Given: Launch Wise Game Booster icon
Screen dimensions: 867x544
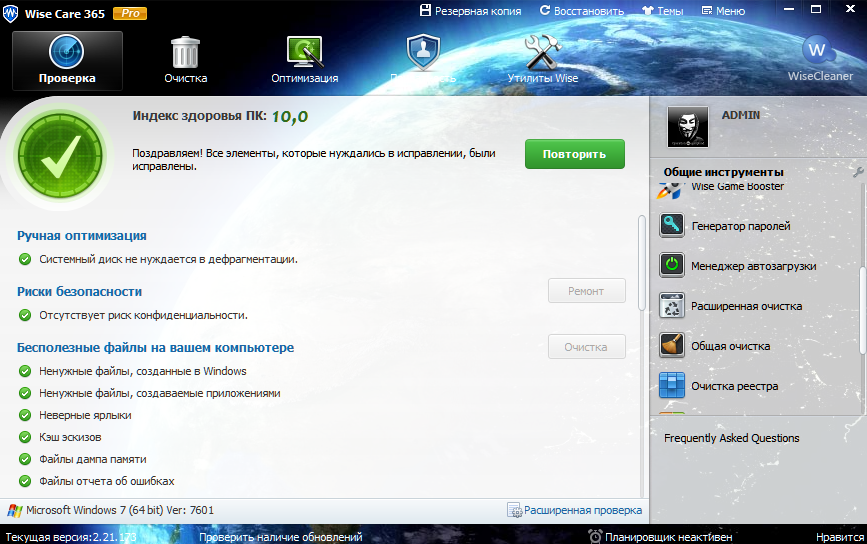Looking at the screenshot, I should [671, 190].
